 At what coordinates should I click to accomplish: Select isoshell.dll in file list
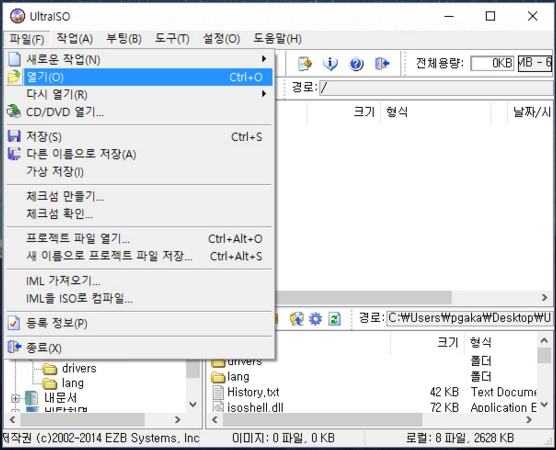pyautogui.click(x=255, y=407)
